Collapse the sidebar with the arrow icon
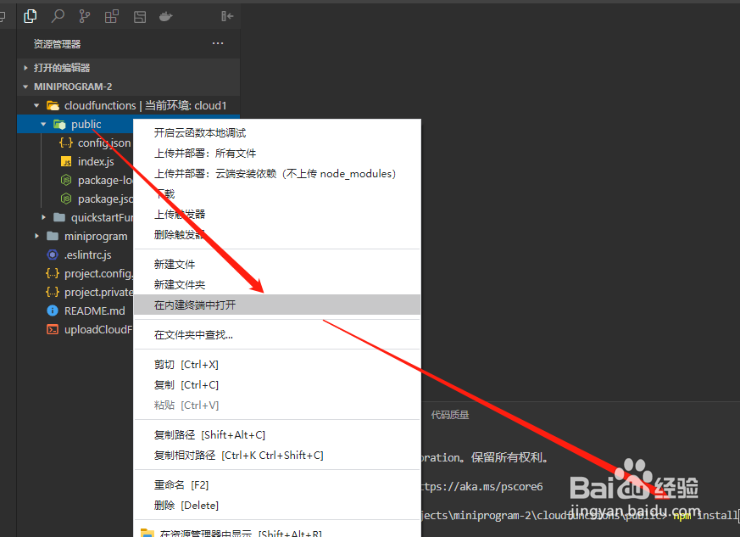 [x=227, y=17]
